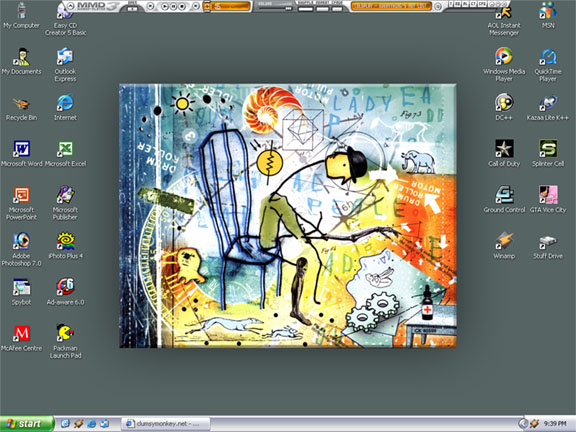Launch Microsoft PowerPoint
This screenshot has width=576, height=432.
click(21, 203)
